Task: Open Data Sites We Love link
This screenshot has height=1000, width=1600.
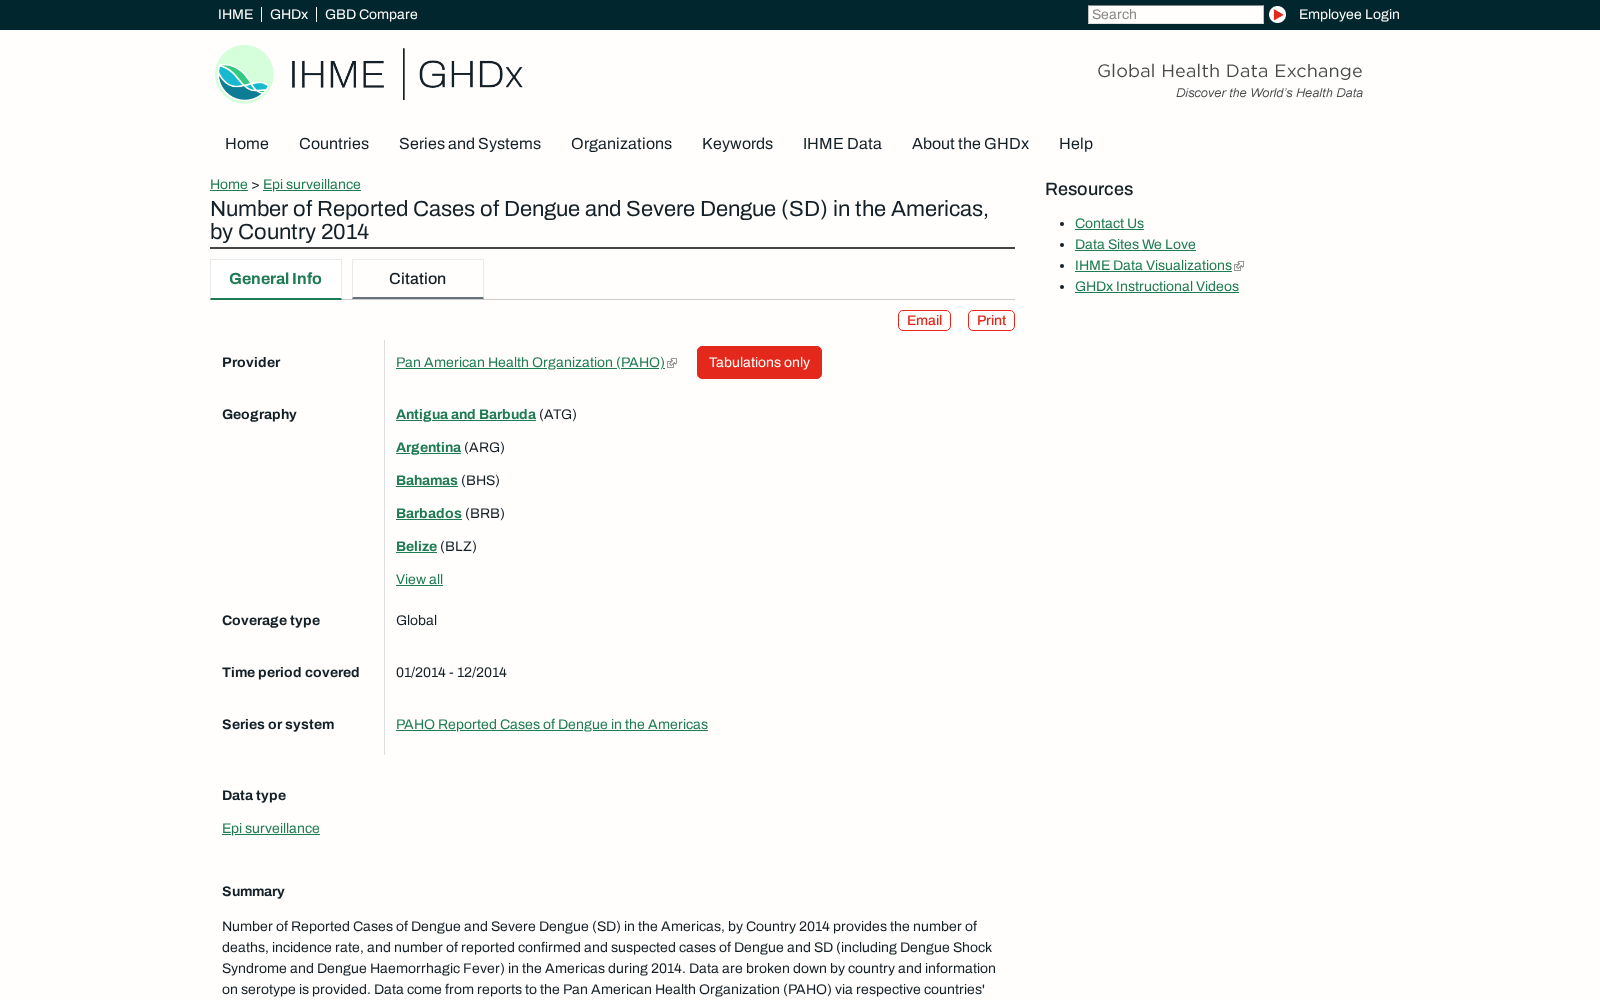Action: pos(1135,244)
